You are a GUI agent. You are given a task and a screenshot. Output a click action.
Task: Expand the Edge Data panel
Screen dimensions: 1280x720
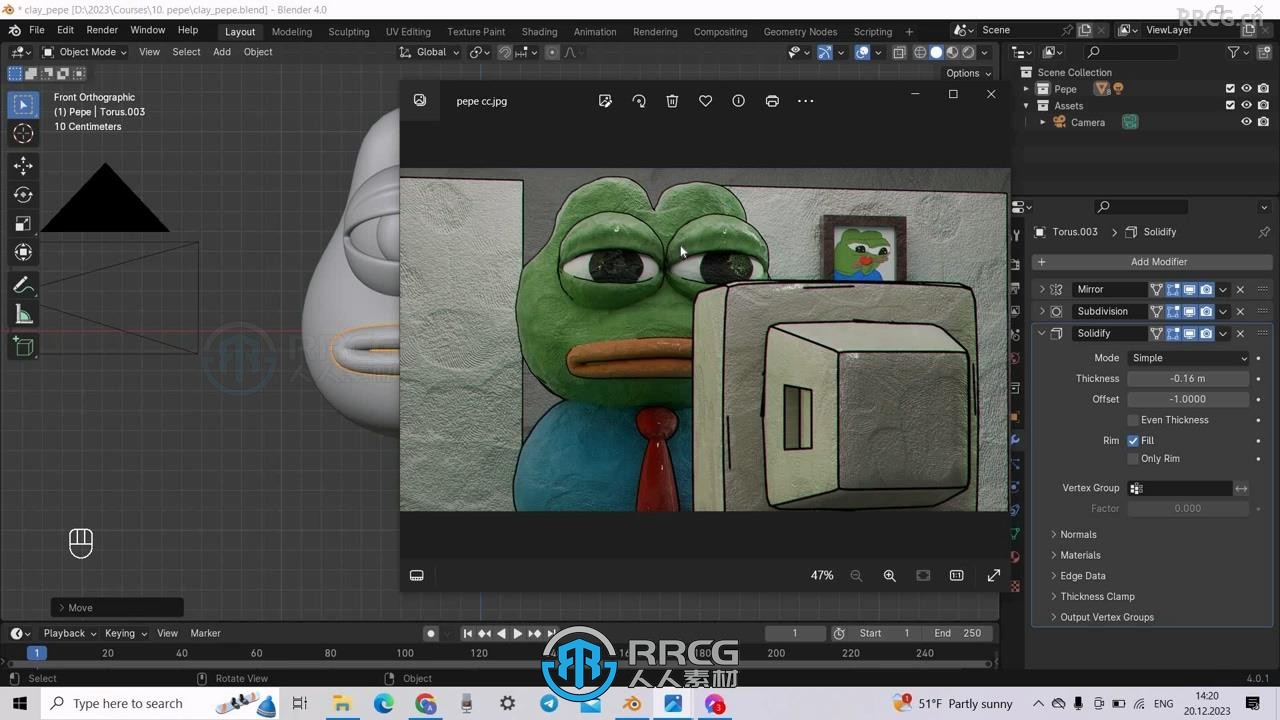pyautogui.click(x=1083, y=576)
